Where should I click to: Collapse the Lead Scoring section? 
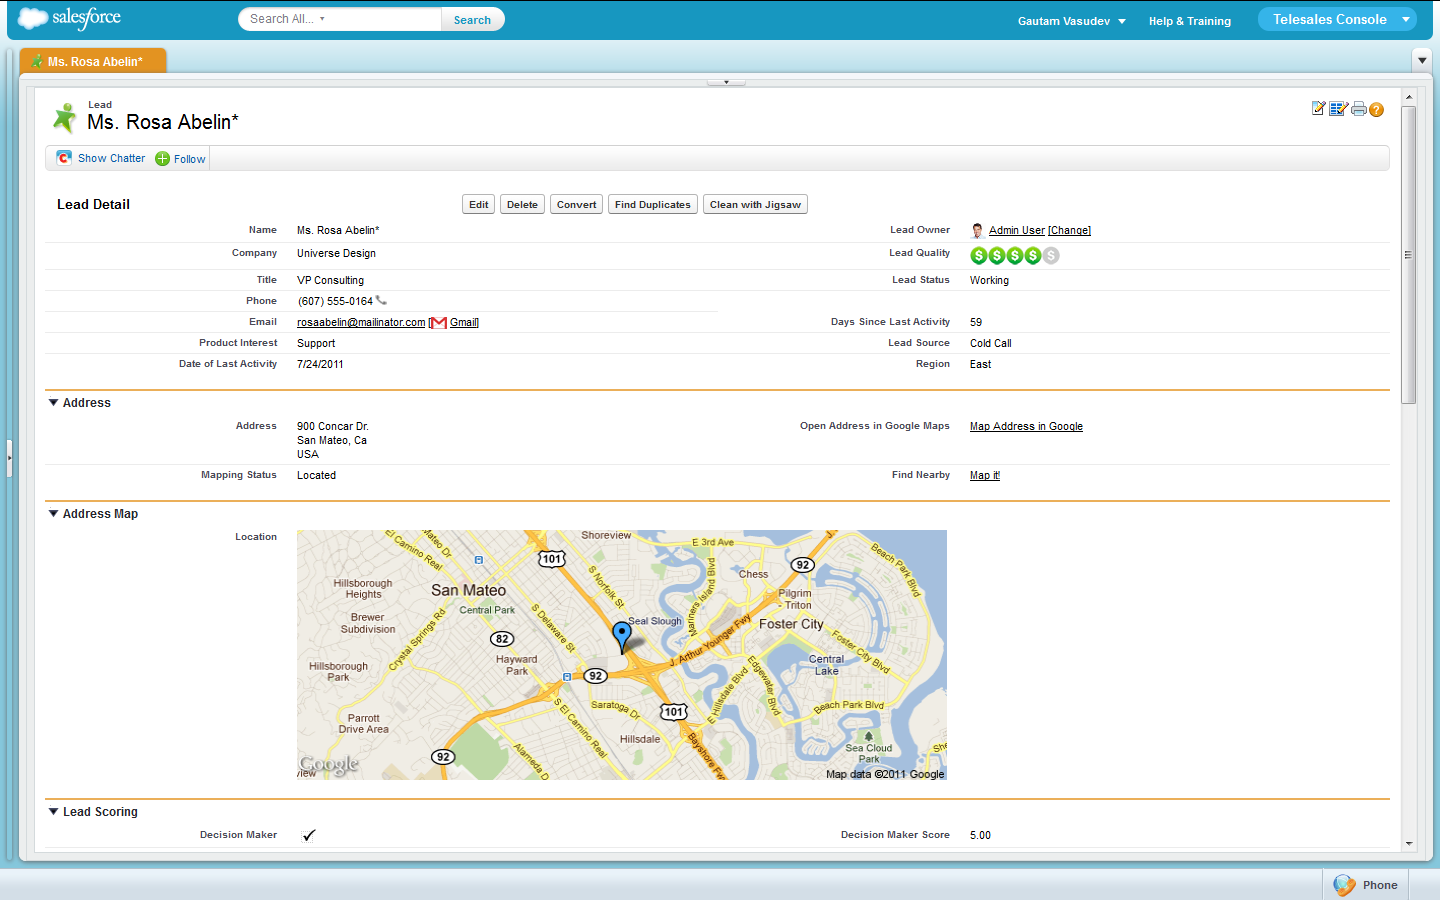[x=54, y=812]
